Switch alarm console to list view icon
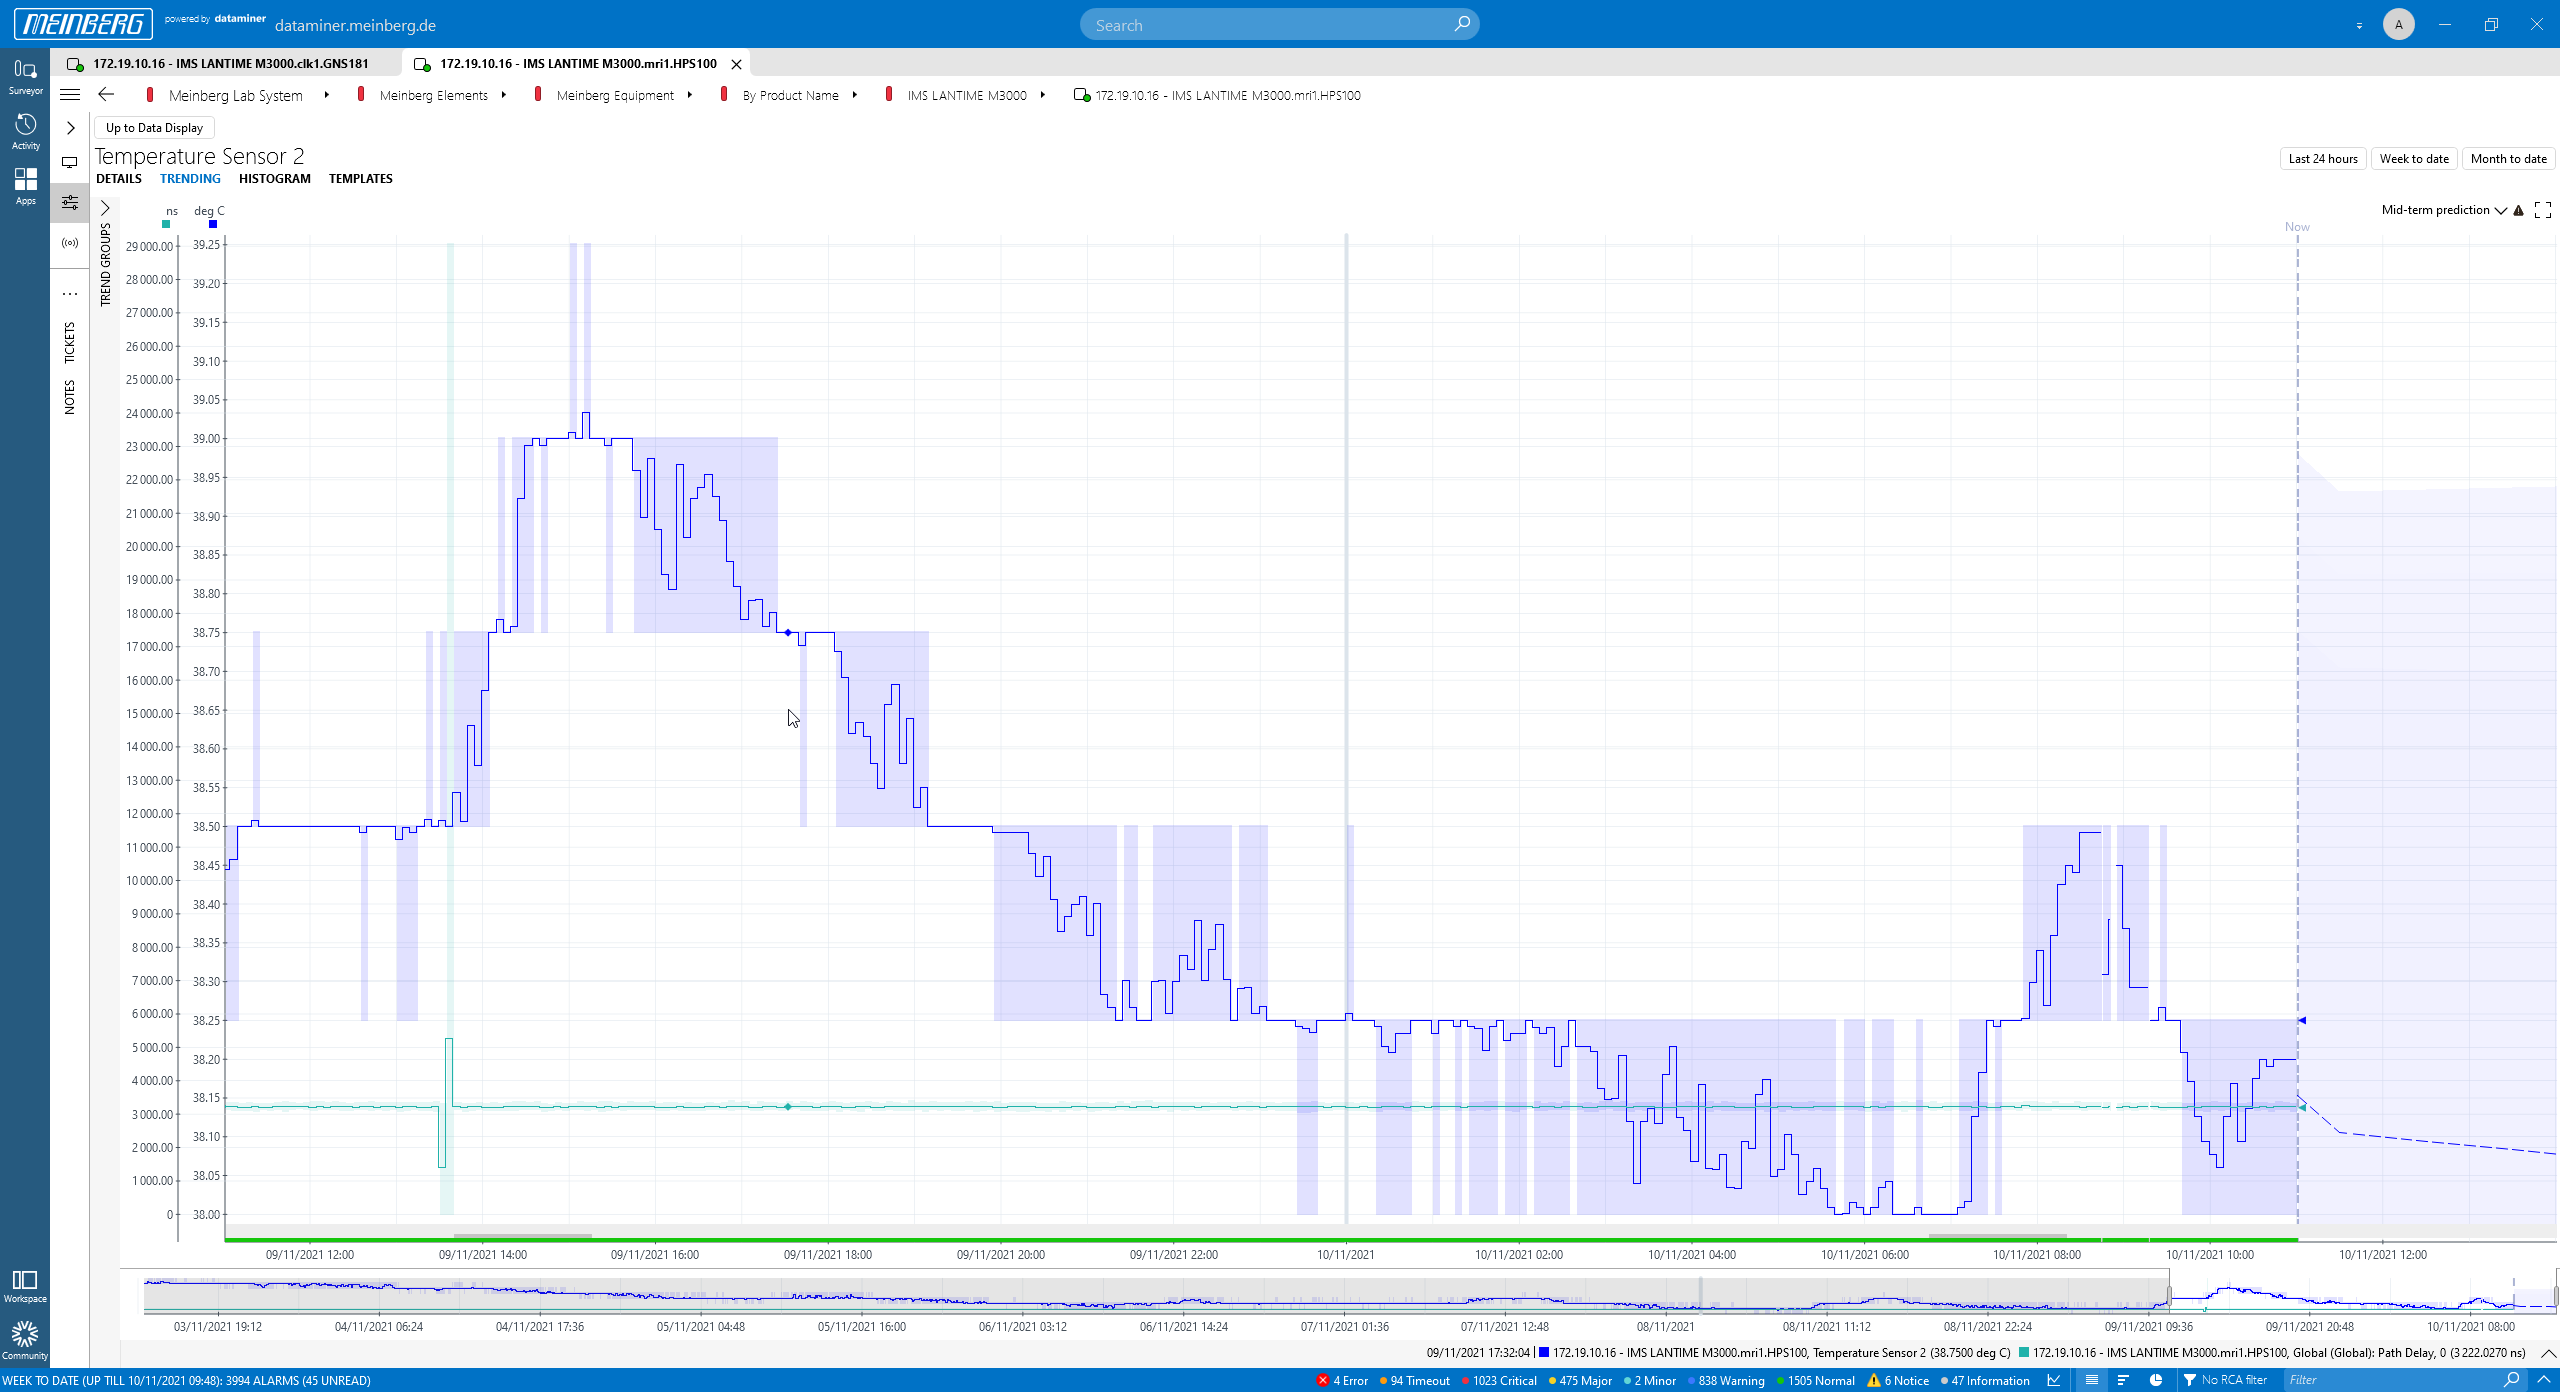The width and height of the screenshot is (2560, 1392). (x=2091, y=1380)
